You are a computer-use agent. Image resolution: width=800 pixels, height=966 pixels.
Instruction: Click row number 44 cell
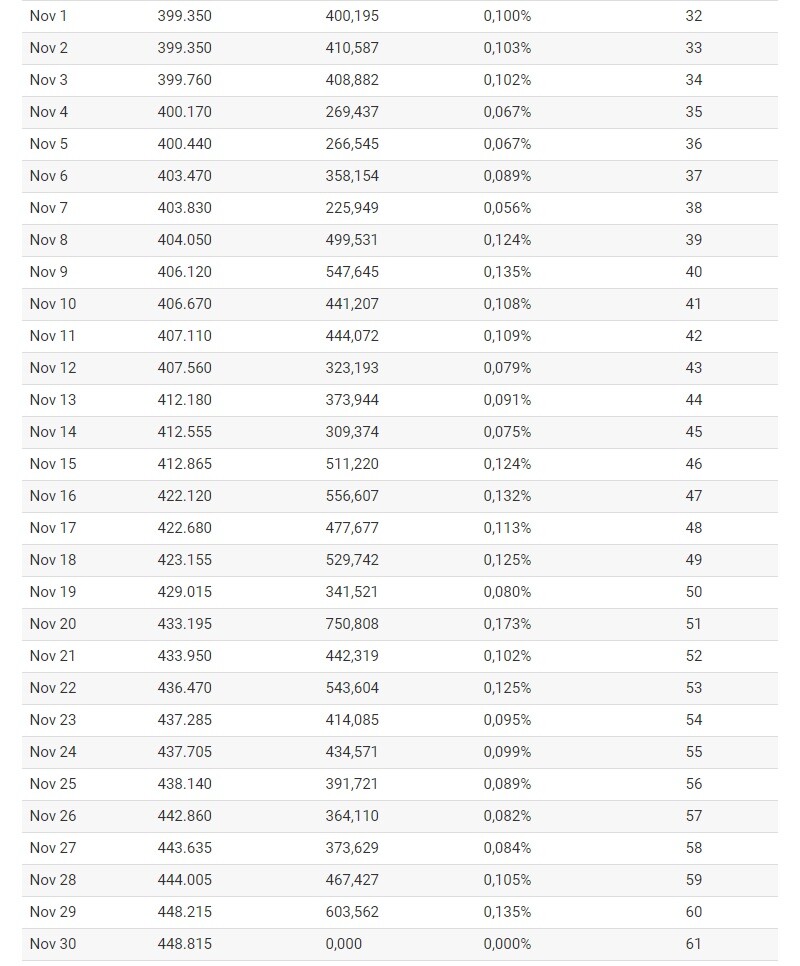coord(693,400)
